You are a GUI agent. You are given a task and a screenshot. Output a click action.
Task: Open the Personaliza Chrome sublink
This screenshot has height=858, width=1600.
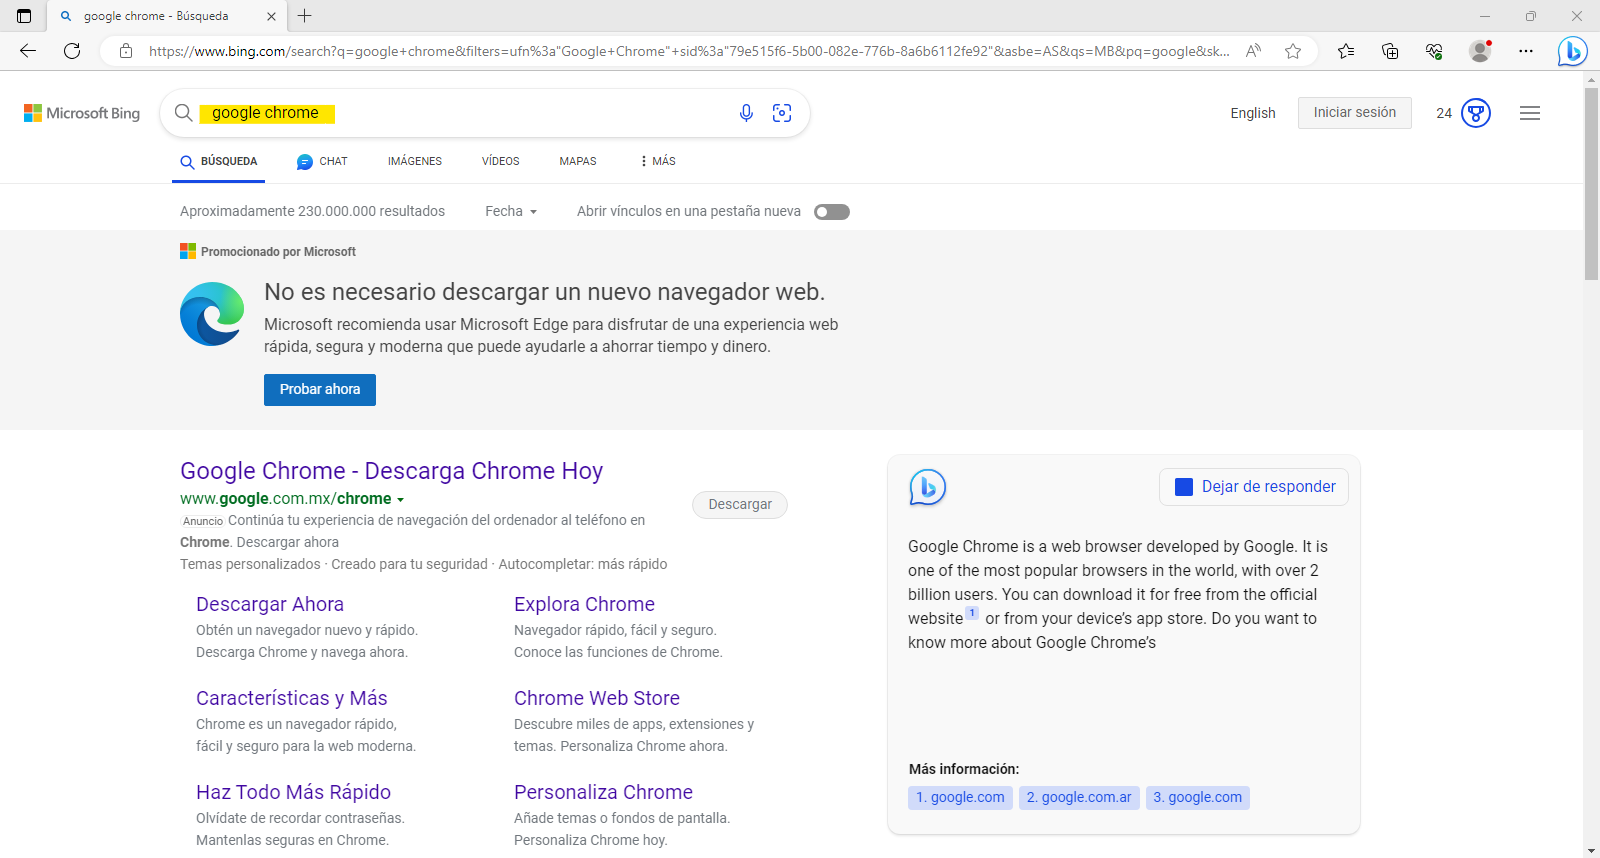(603, 792)
